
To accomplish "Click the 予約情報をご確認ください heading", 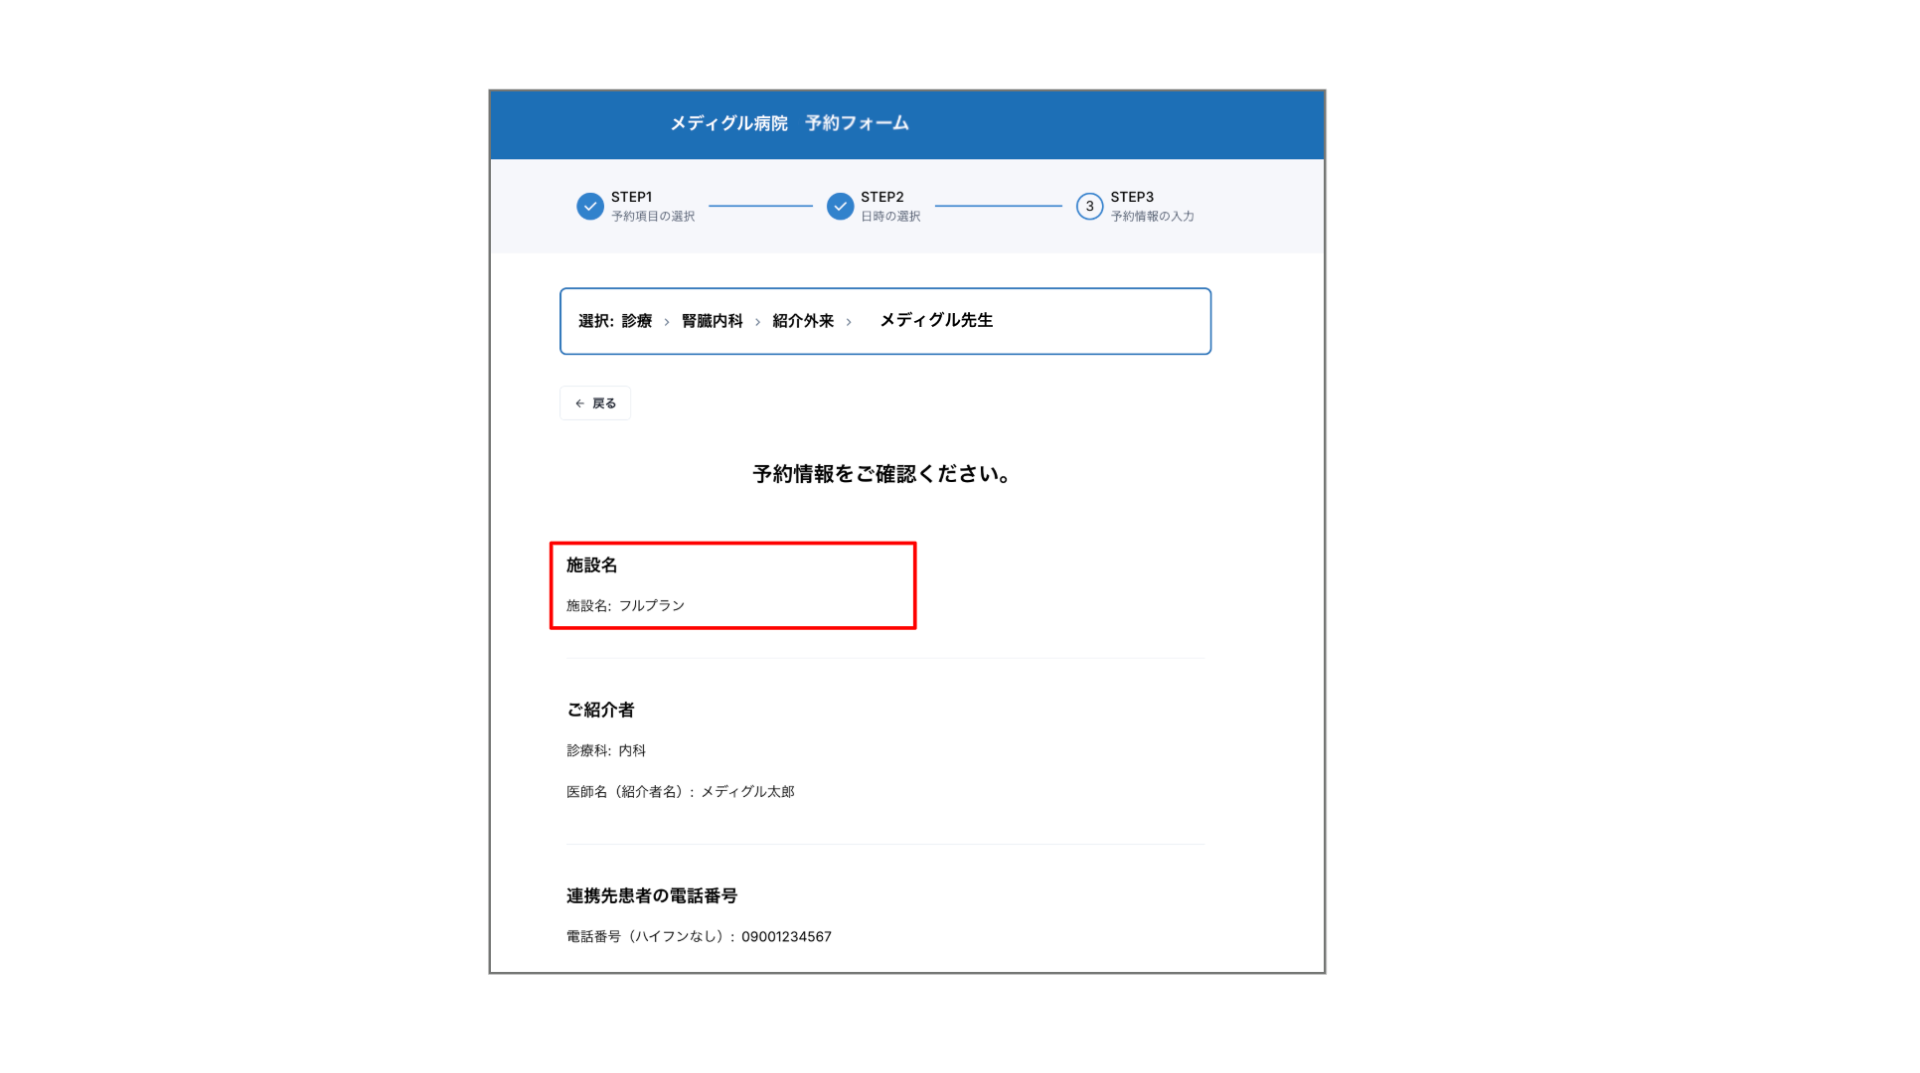I will (x=882, y=474).
